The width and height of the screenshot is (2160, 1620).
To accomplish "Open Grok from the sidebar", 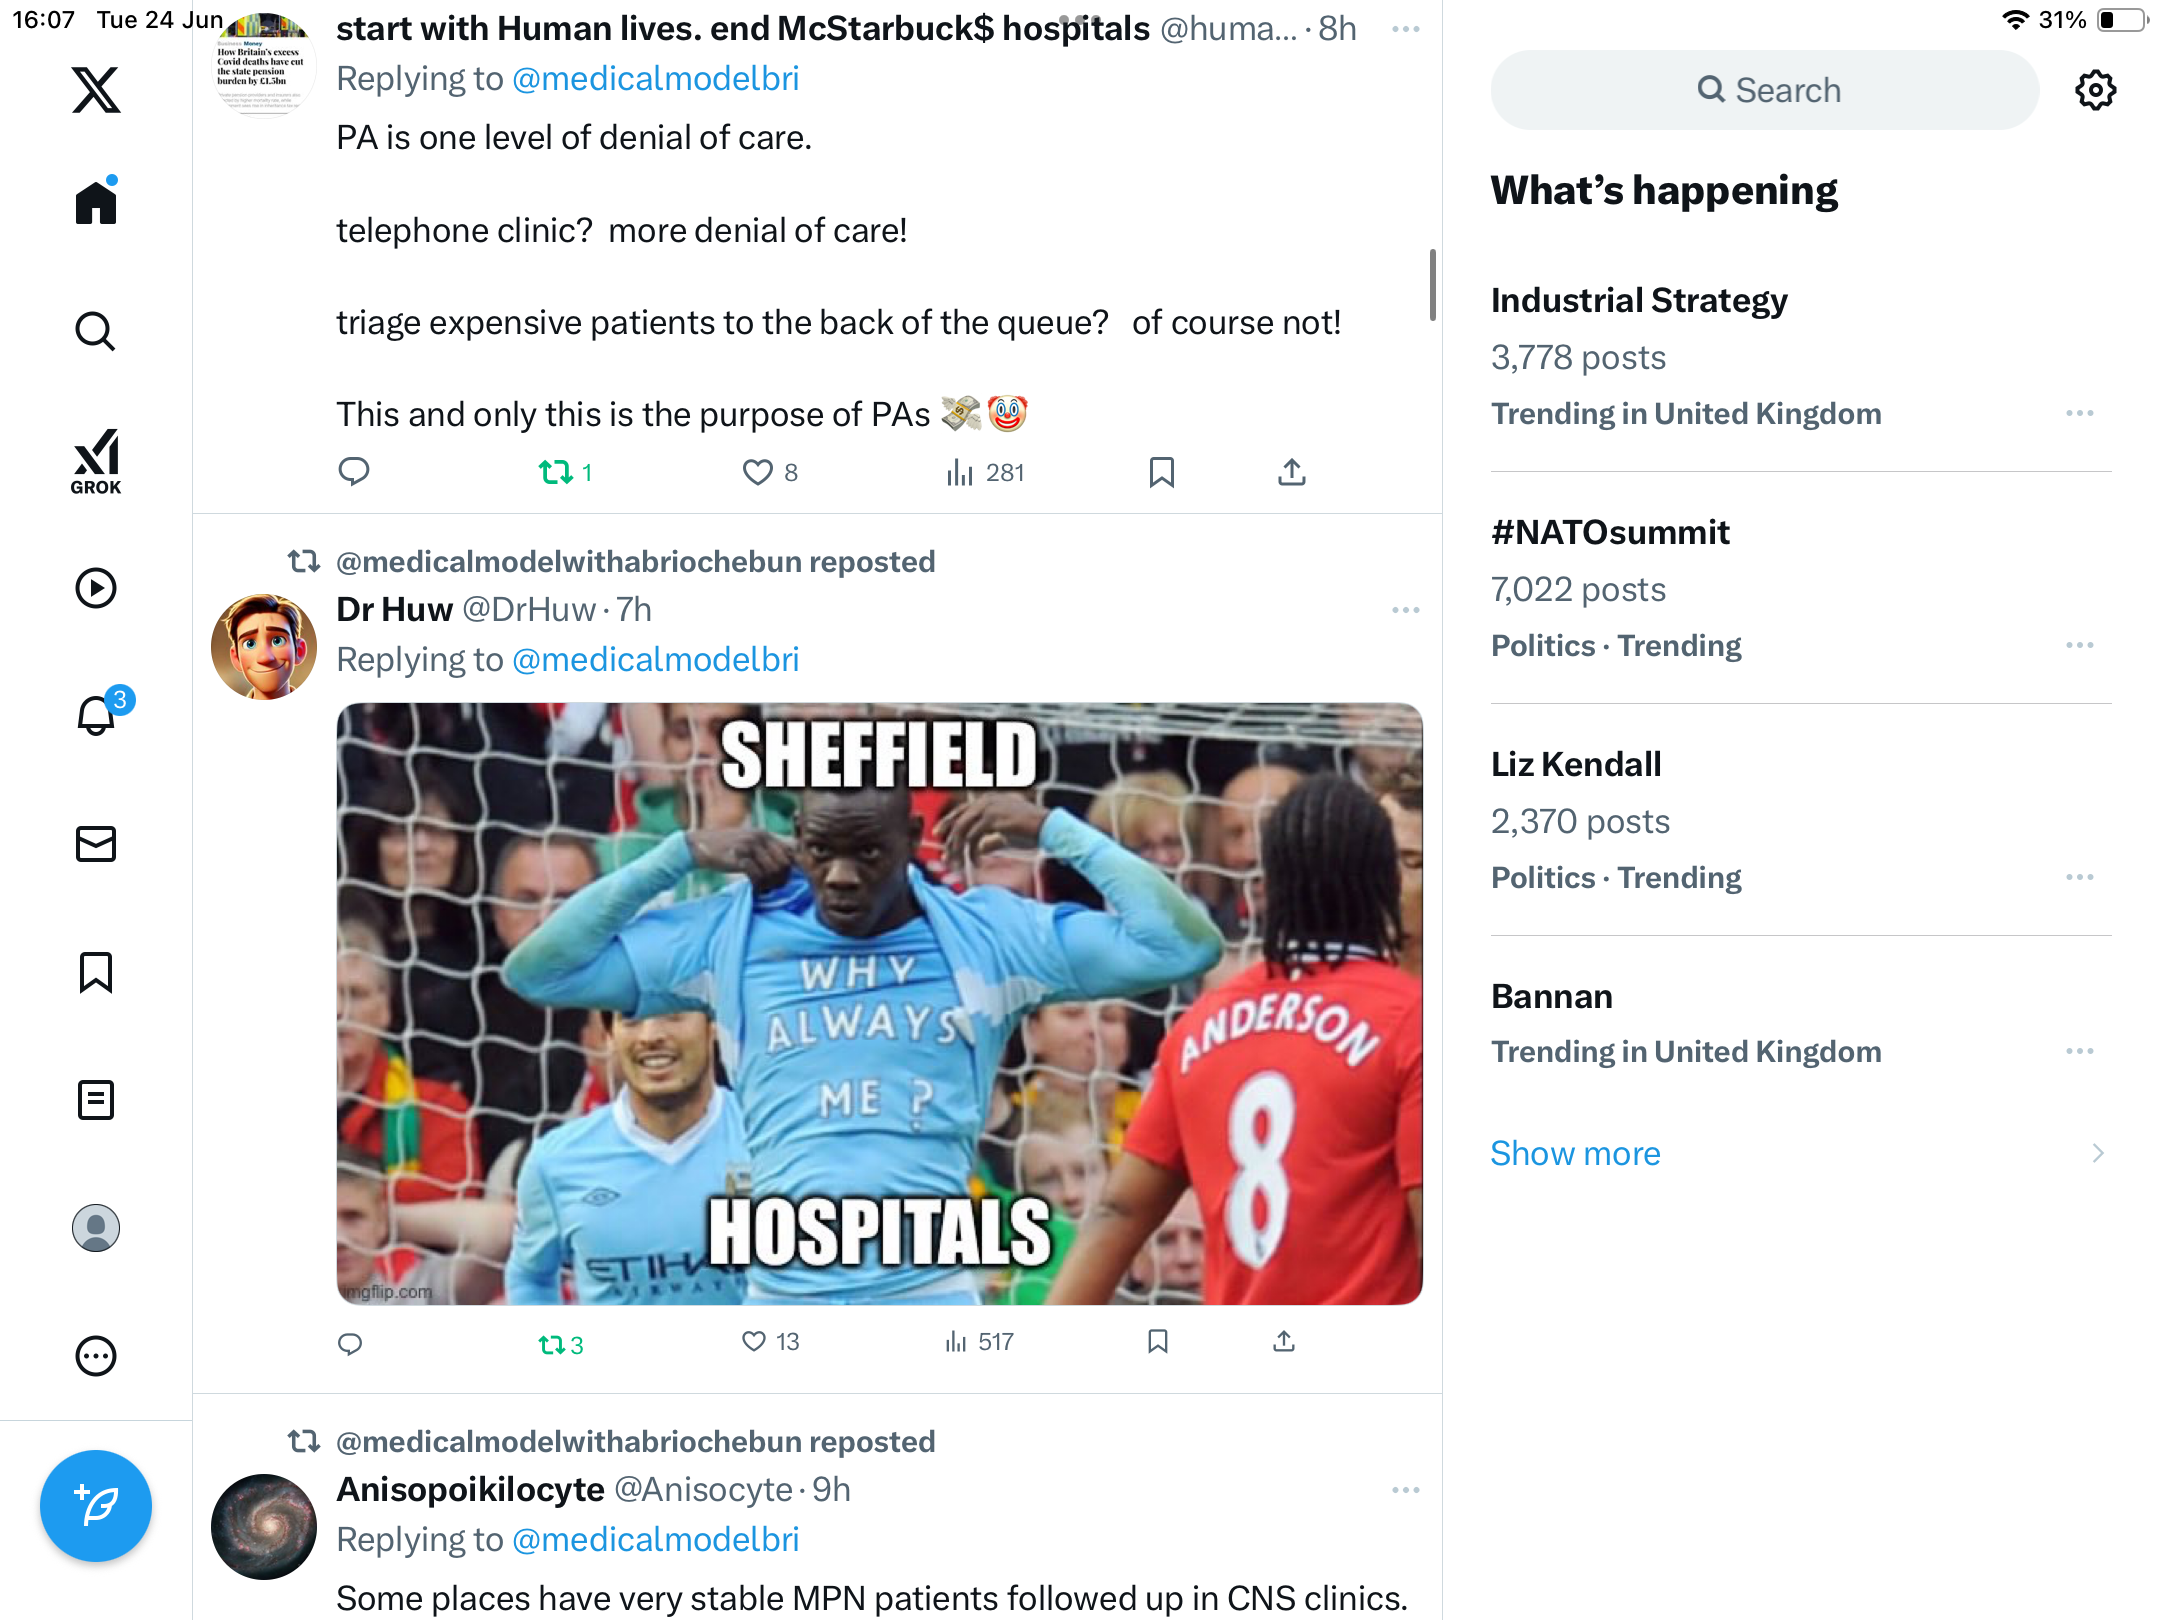I will tap(96, 461).
